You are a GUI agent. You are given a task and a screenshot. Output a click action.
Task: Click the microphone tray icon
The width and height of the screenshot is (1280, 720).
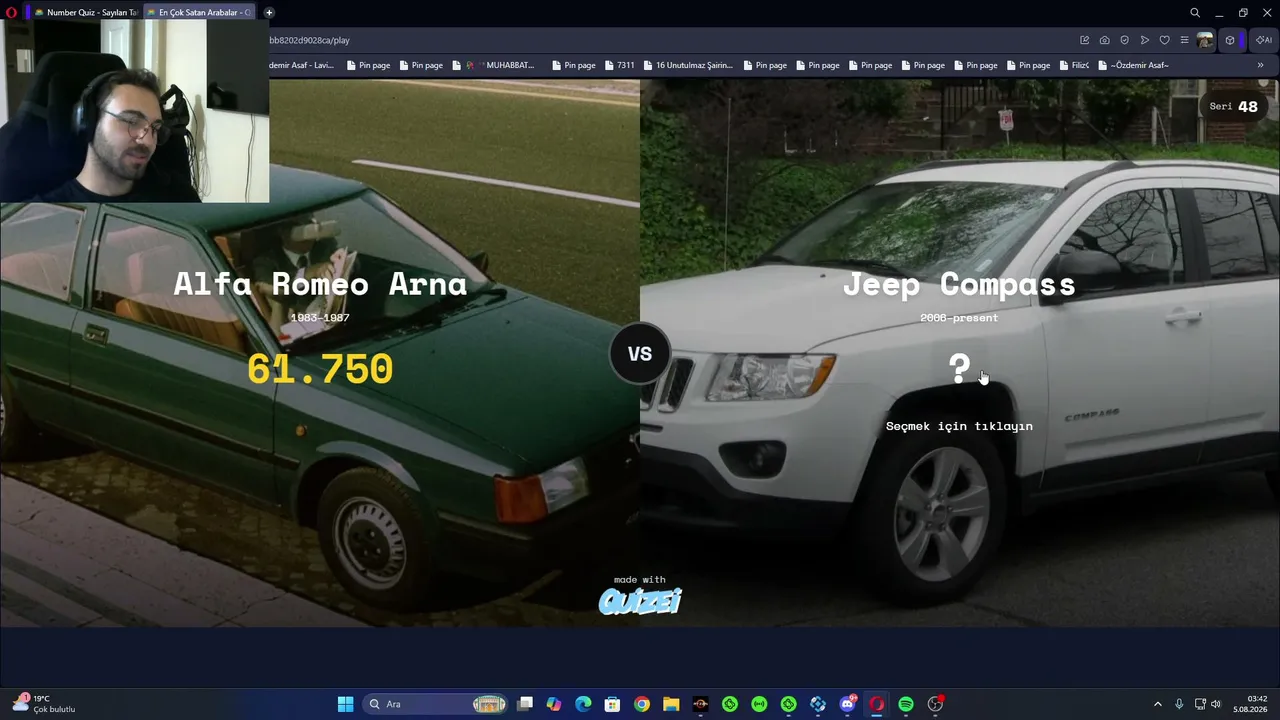[1179, 704]
